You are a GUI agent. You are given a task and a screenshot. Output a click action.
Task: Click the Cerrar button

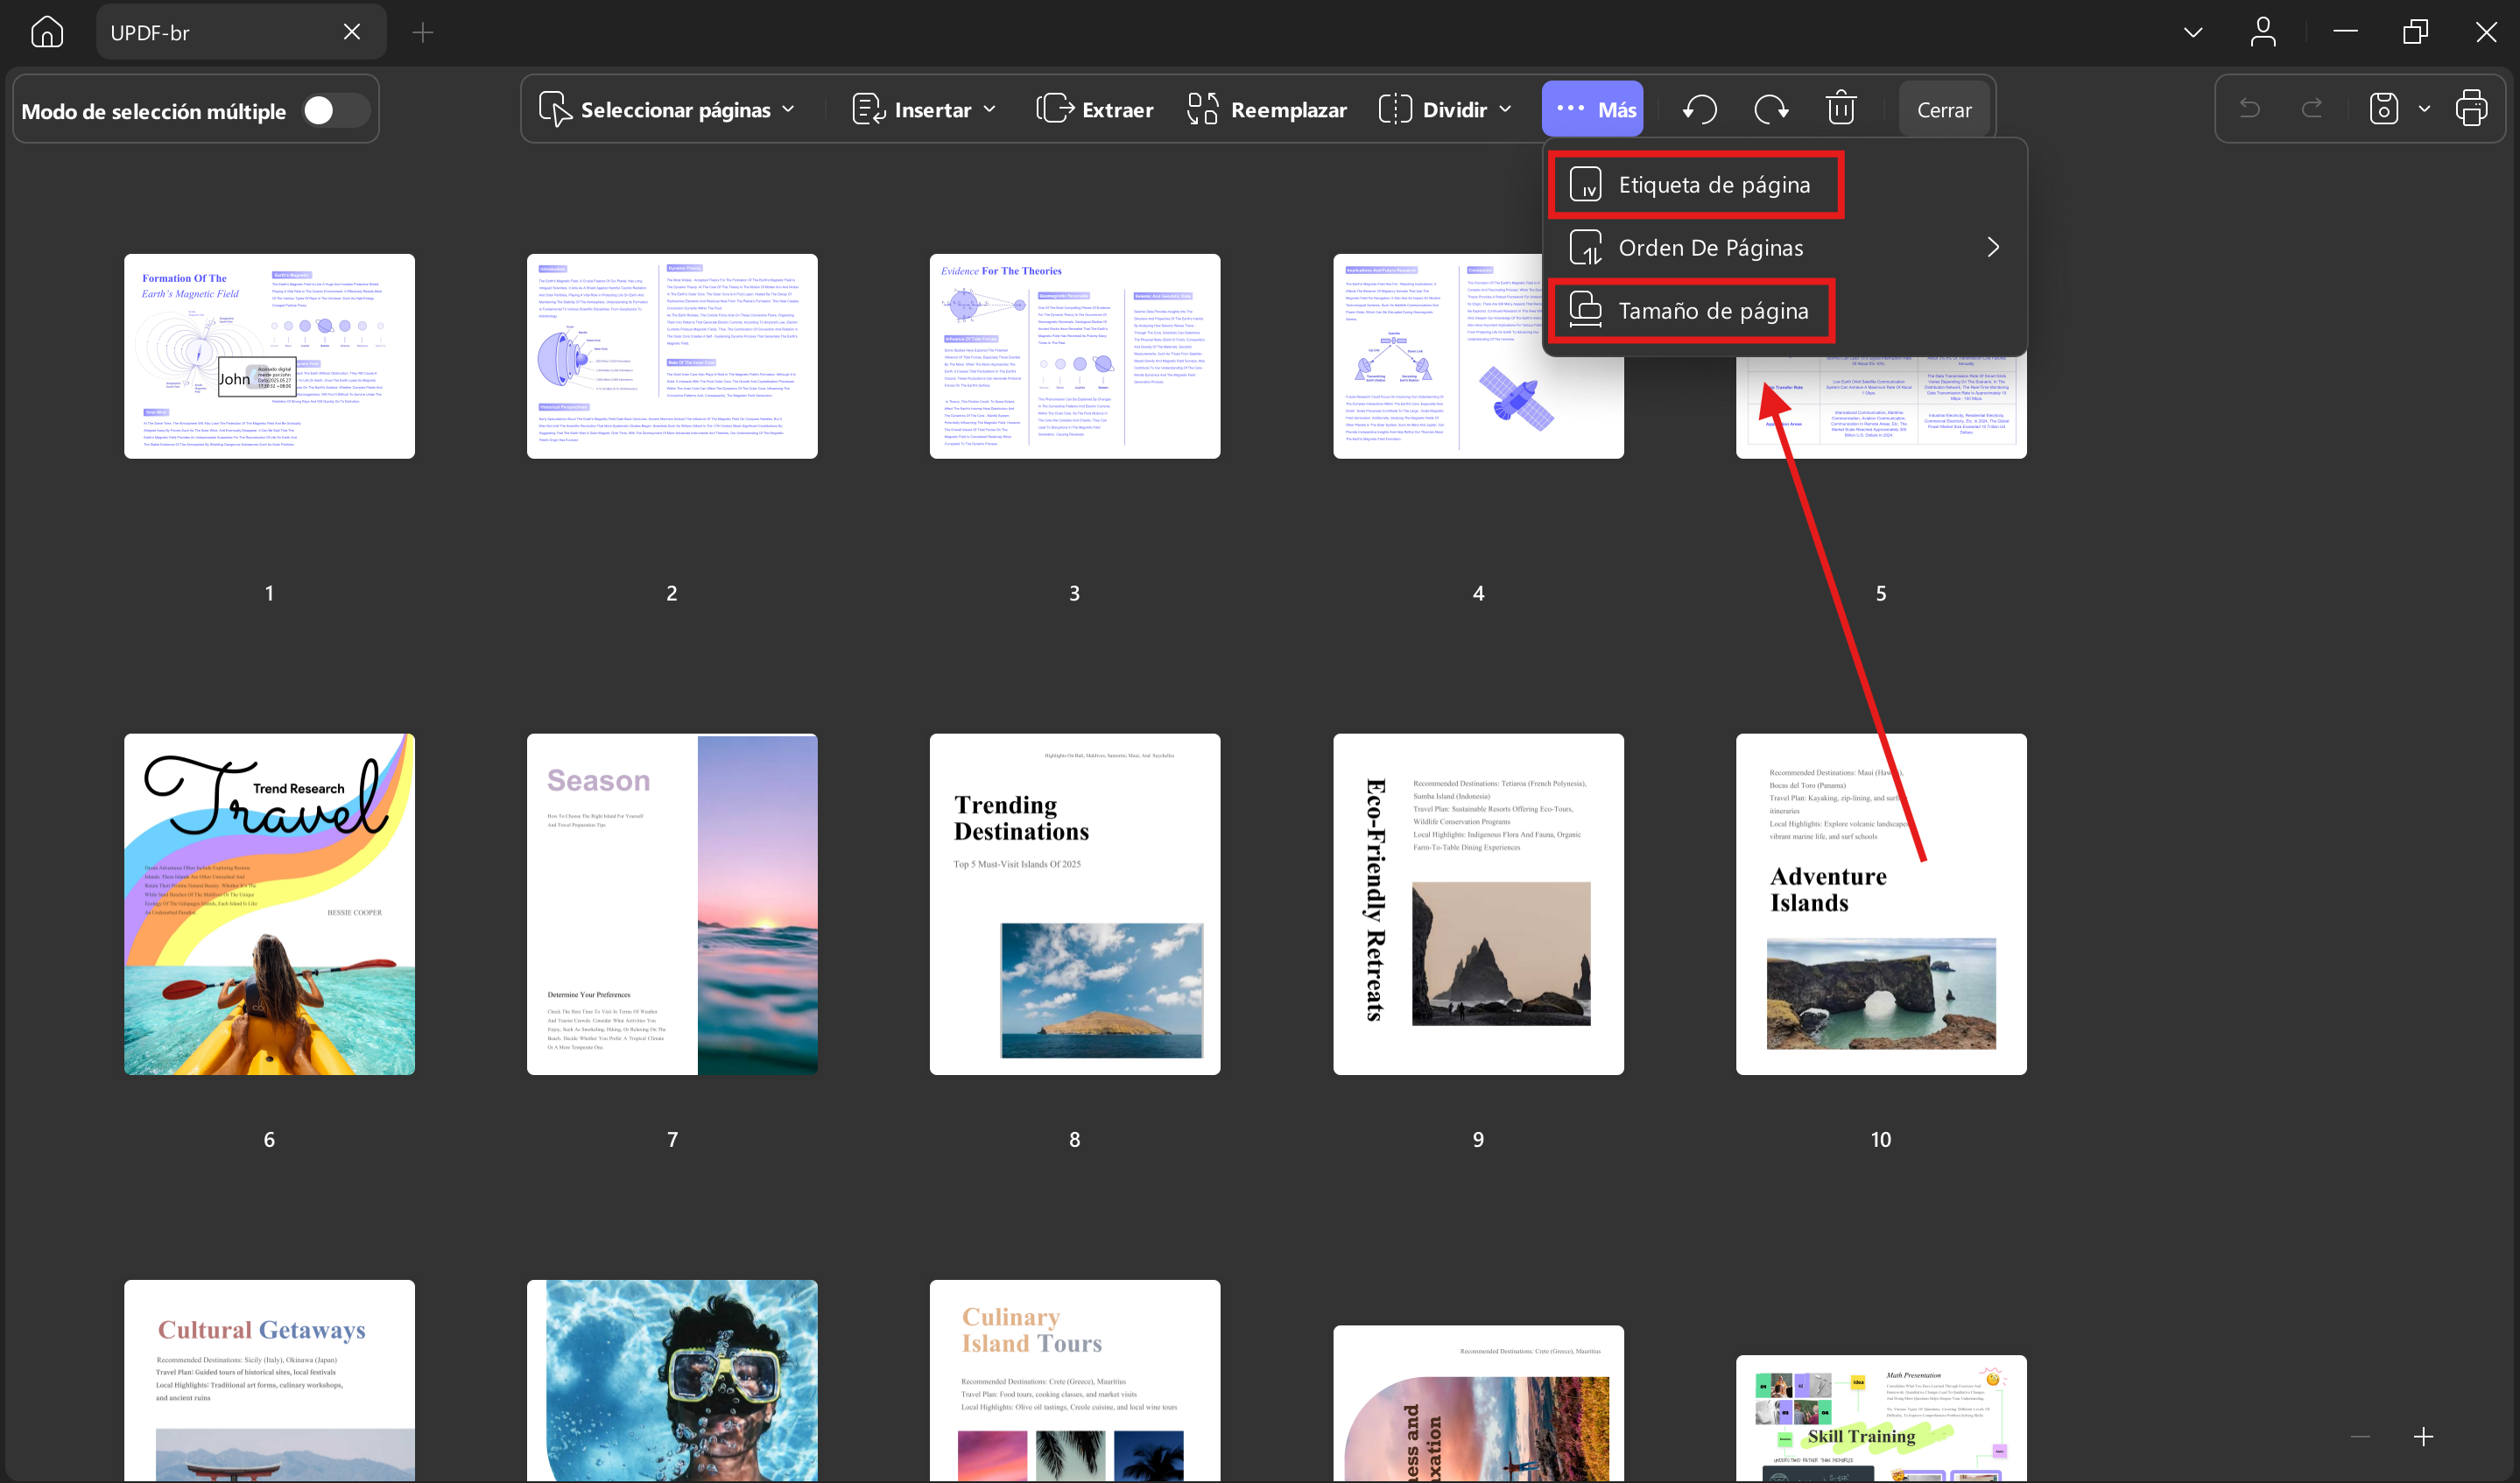1943,110
